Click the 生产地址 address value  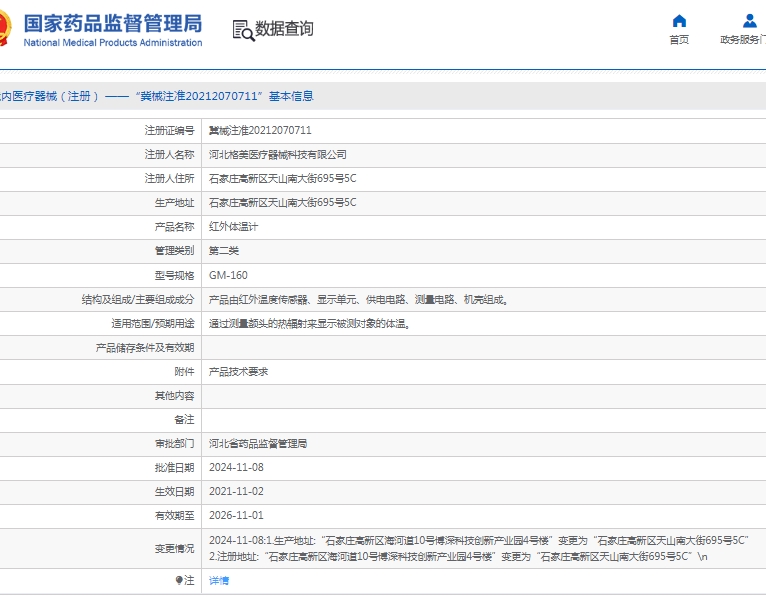[282, 203]
